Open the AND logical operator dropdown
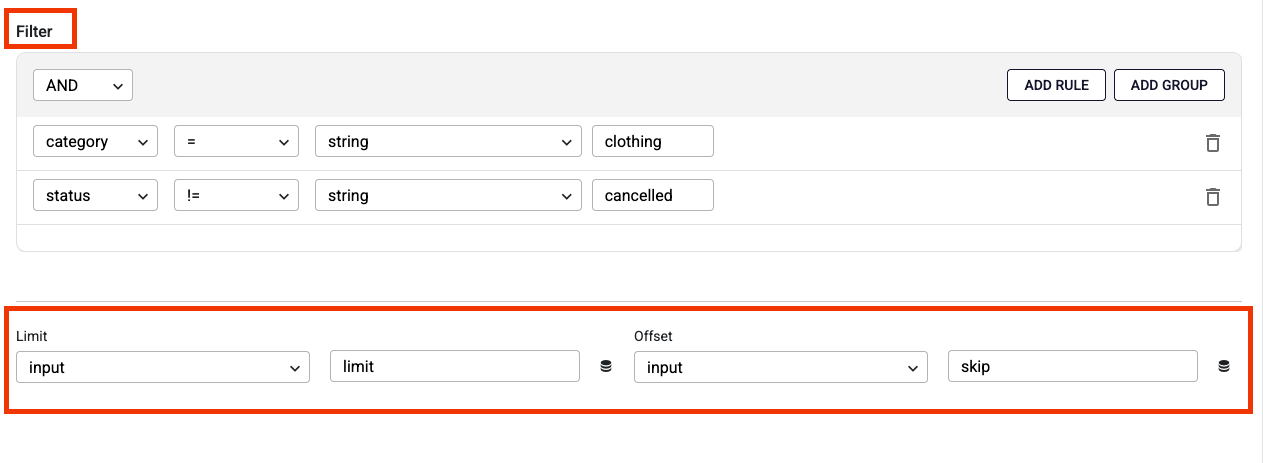 [x=83, y=86]
